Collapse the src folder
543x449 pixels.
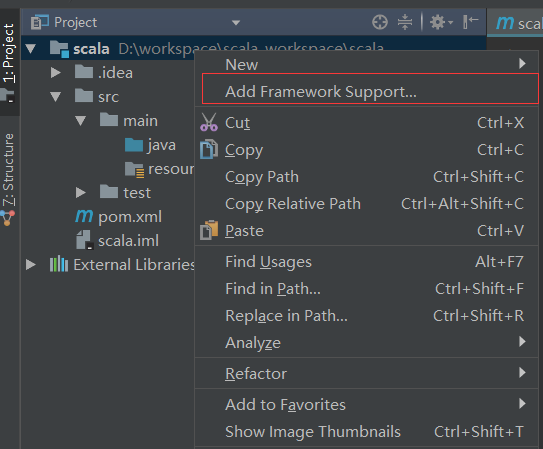click(55, 97)
